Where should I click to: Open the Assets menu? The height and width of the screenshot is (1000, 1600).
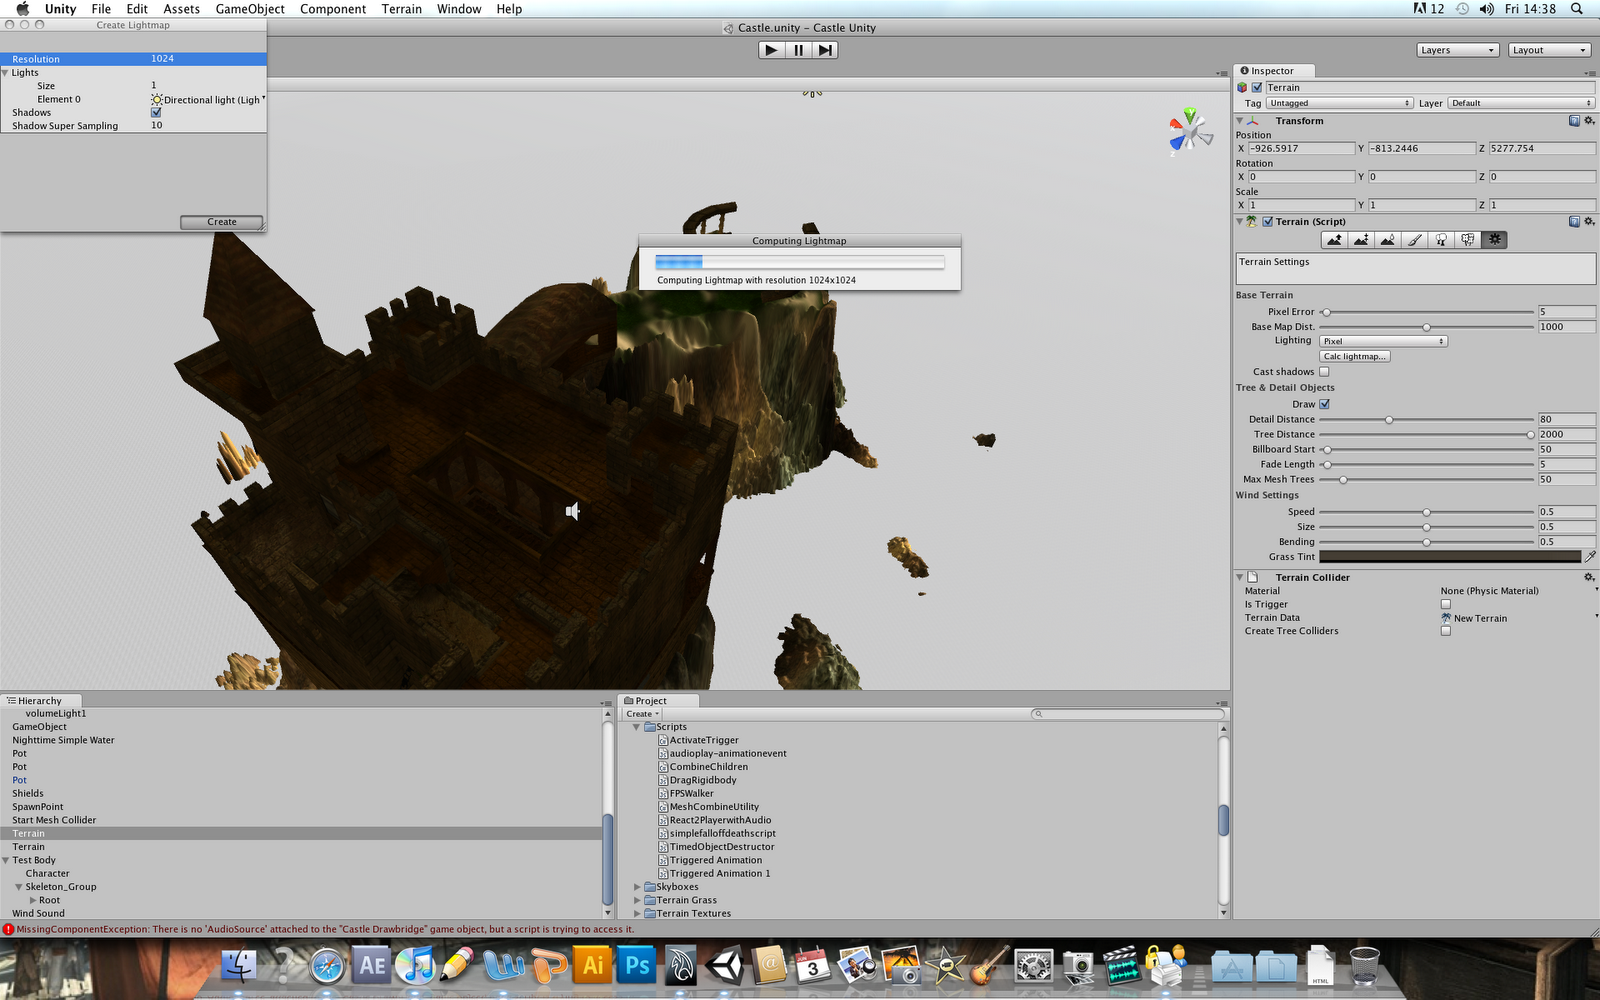pyautogui.click(x=181, y=9)
